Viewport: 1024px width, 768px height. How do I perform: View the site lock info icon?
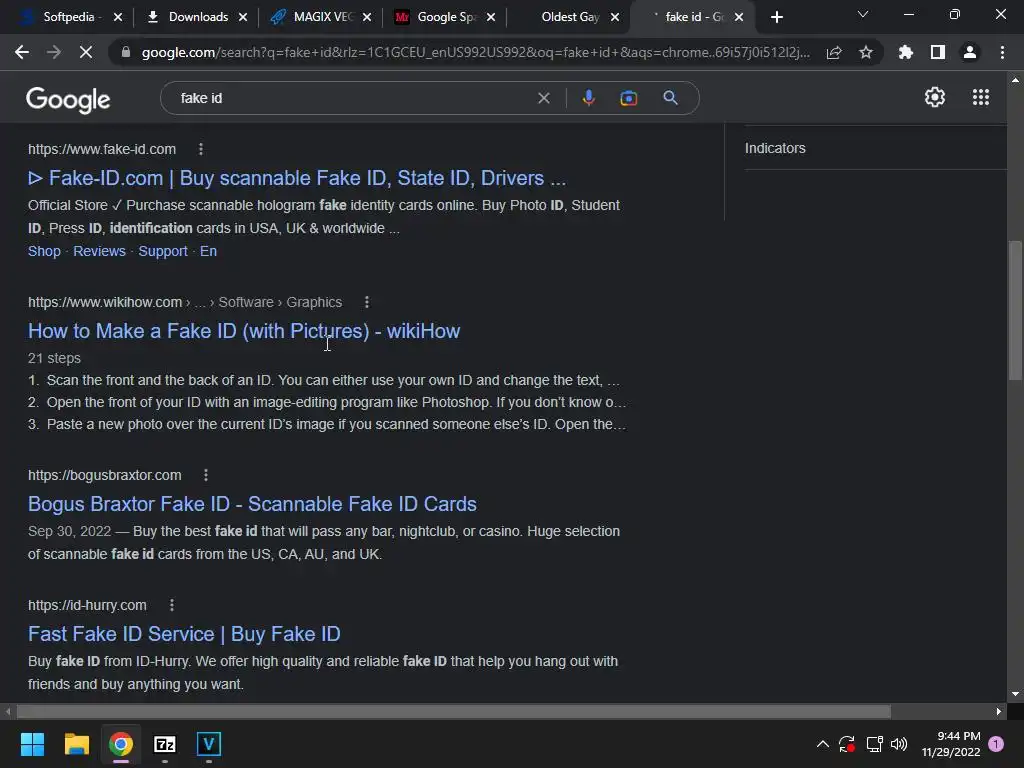126,52
